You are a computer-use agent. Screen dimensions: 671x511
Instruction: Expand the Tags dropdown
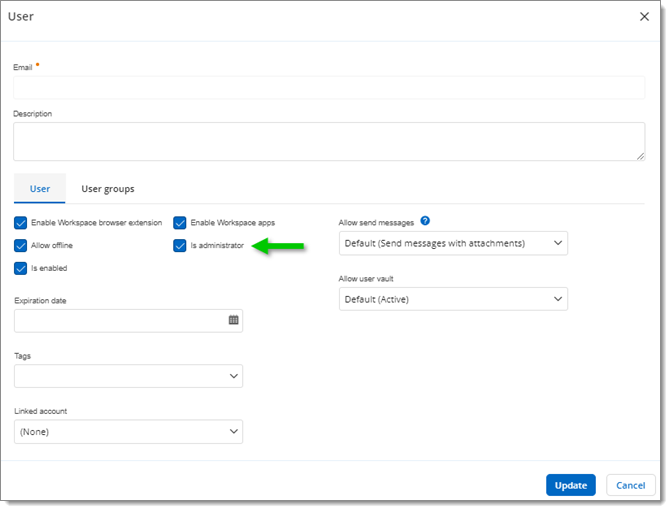click(x=128, y=376)
